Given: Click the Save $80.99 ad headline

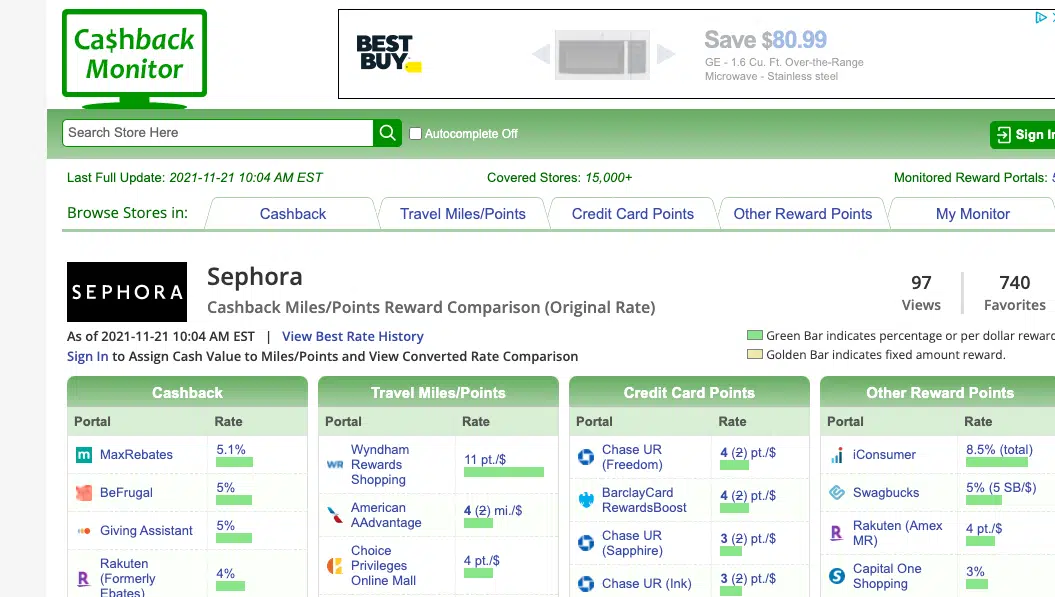Looking at the screenshot, I should pos(766,40).
